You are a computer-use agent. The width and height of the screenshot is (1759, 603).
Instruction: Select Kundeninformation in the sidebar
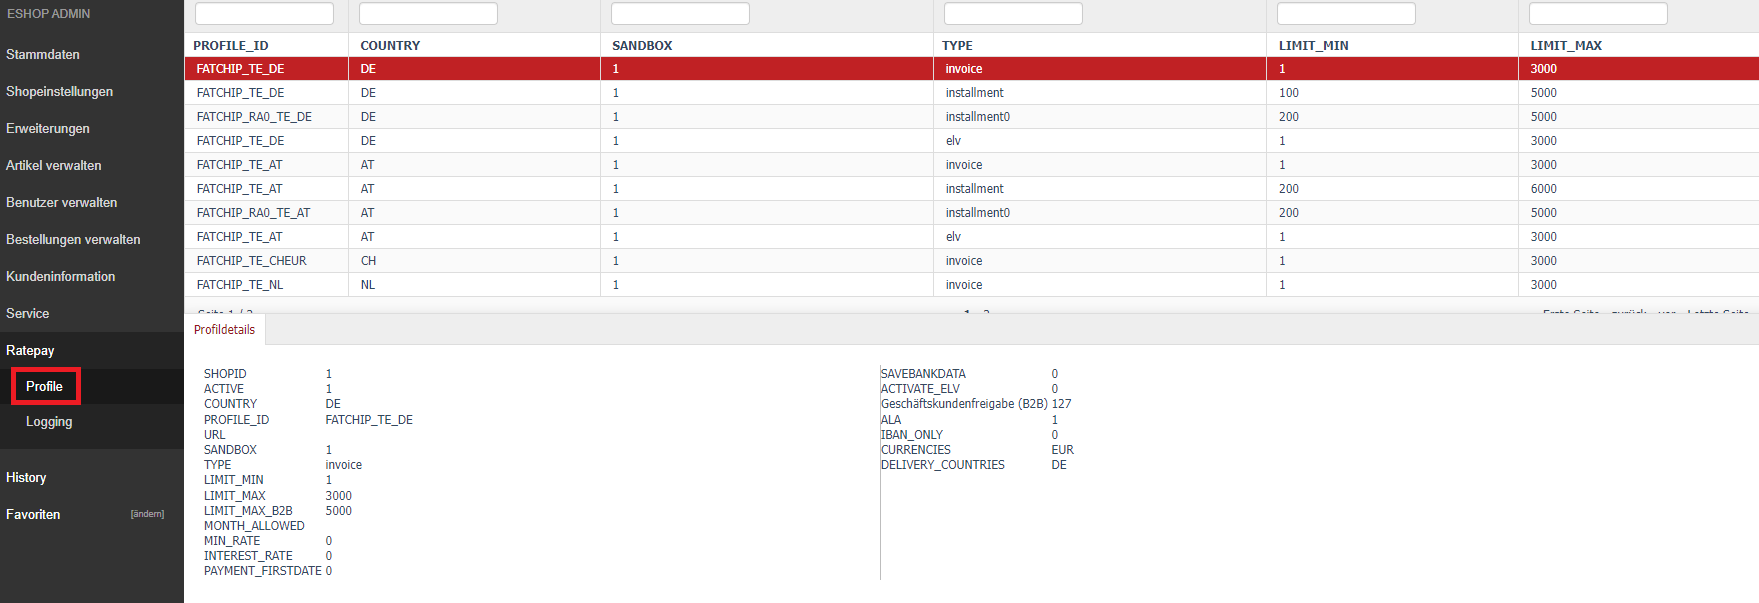tap(61, 277)
